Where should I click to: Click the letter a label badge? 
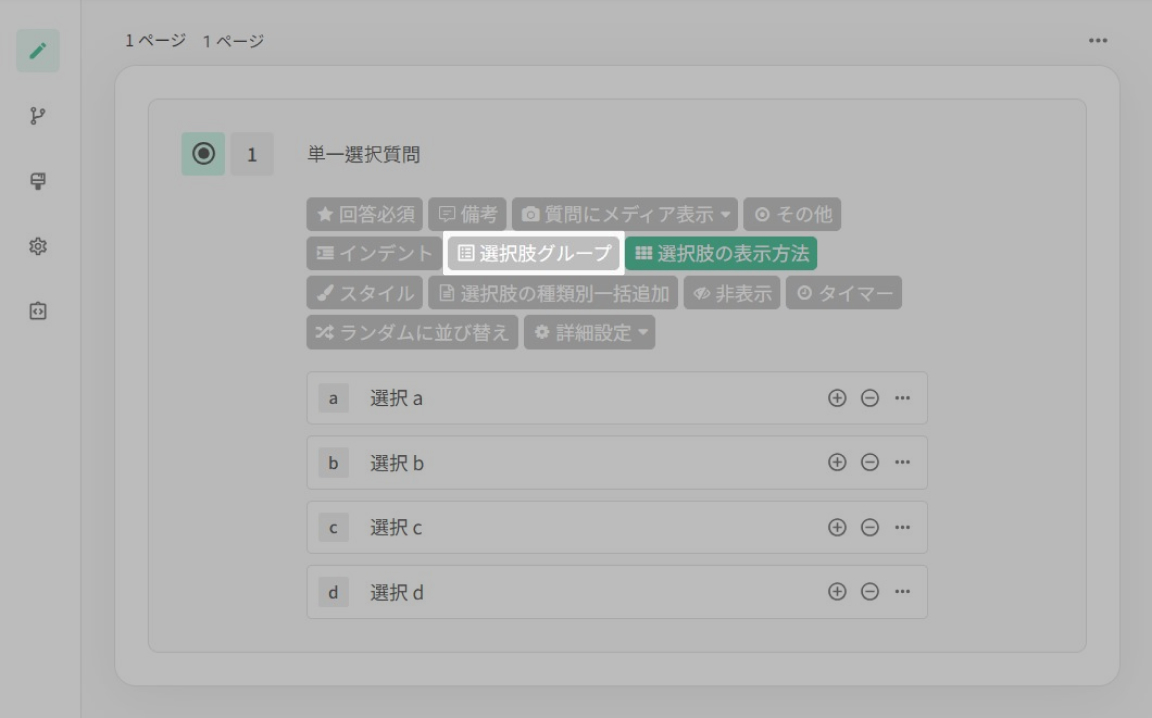[334, 398]
